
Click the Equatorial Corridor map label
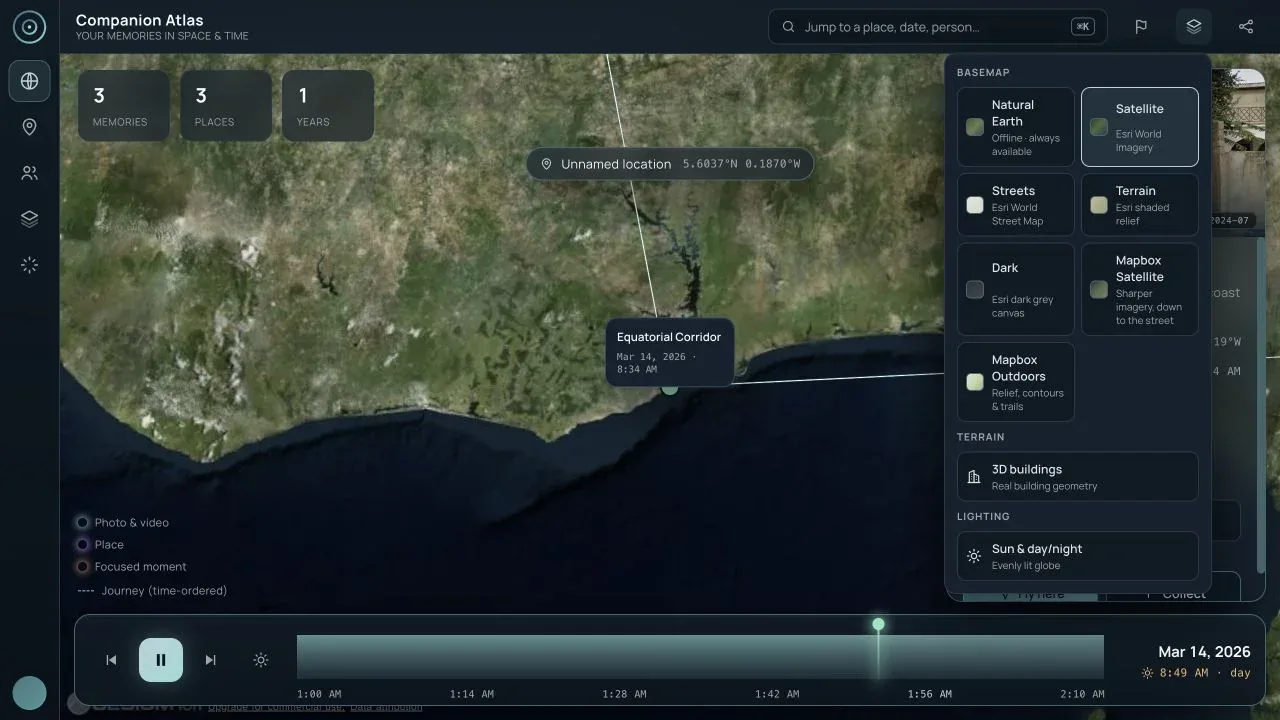click(x=670, y=353)
